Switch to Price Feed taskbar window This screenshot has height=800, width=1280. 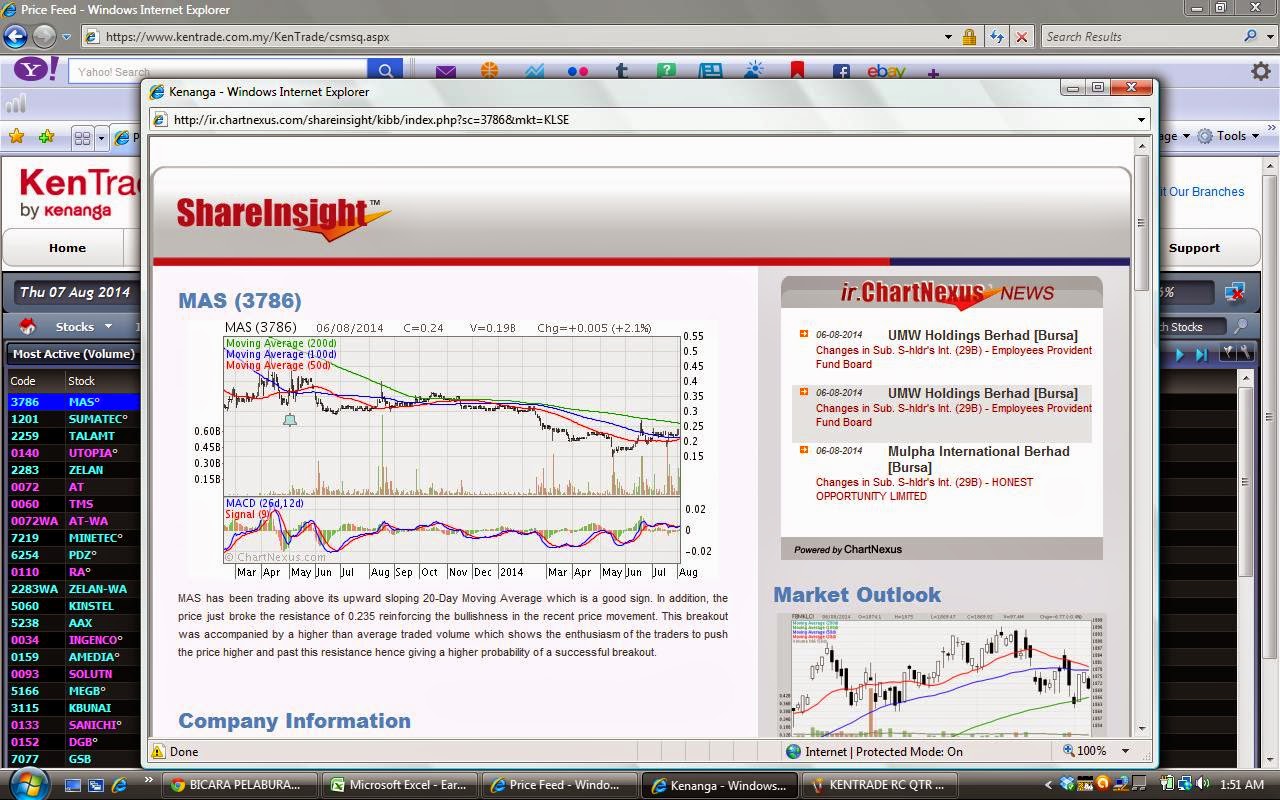click(560, 785)
